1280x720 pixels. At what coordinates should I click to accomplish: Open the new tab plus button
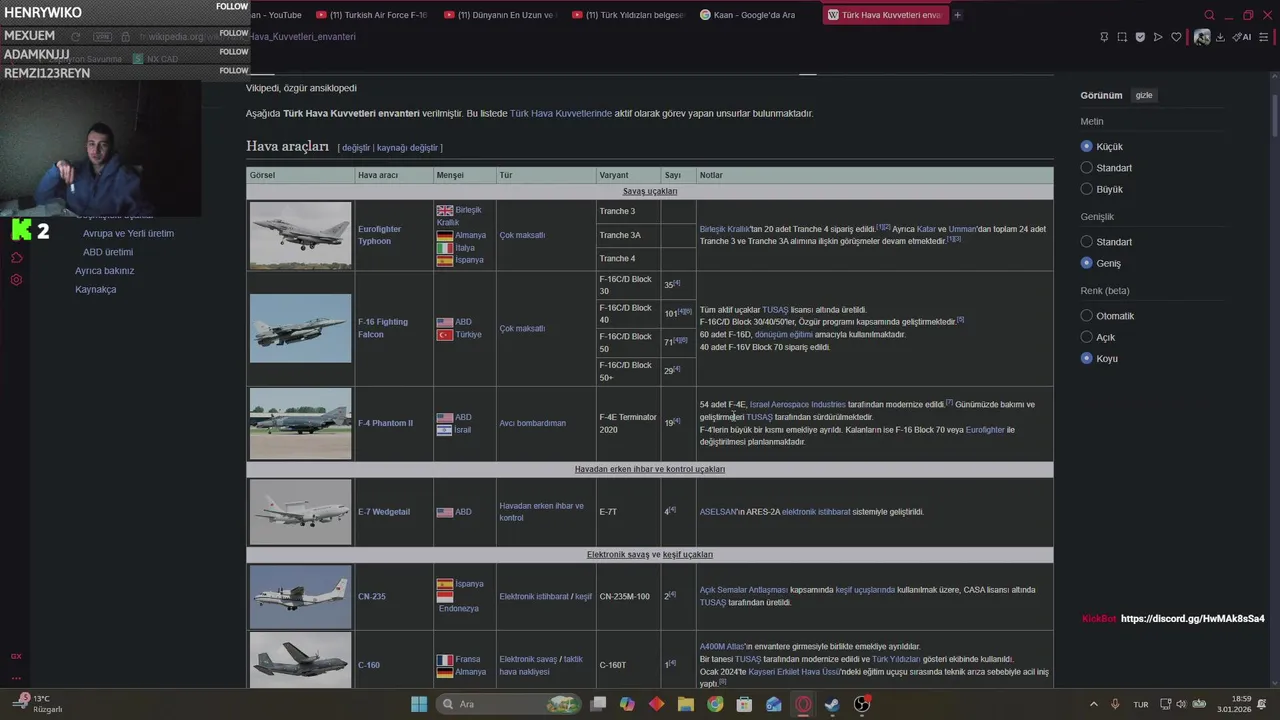pyautogui.click(x=957, y=15)
